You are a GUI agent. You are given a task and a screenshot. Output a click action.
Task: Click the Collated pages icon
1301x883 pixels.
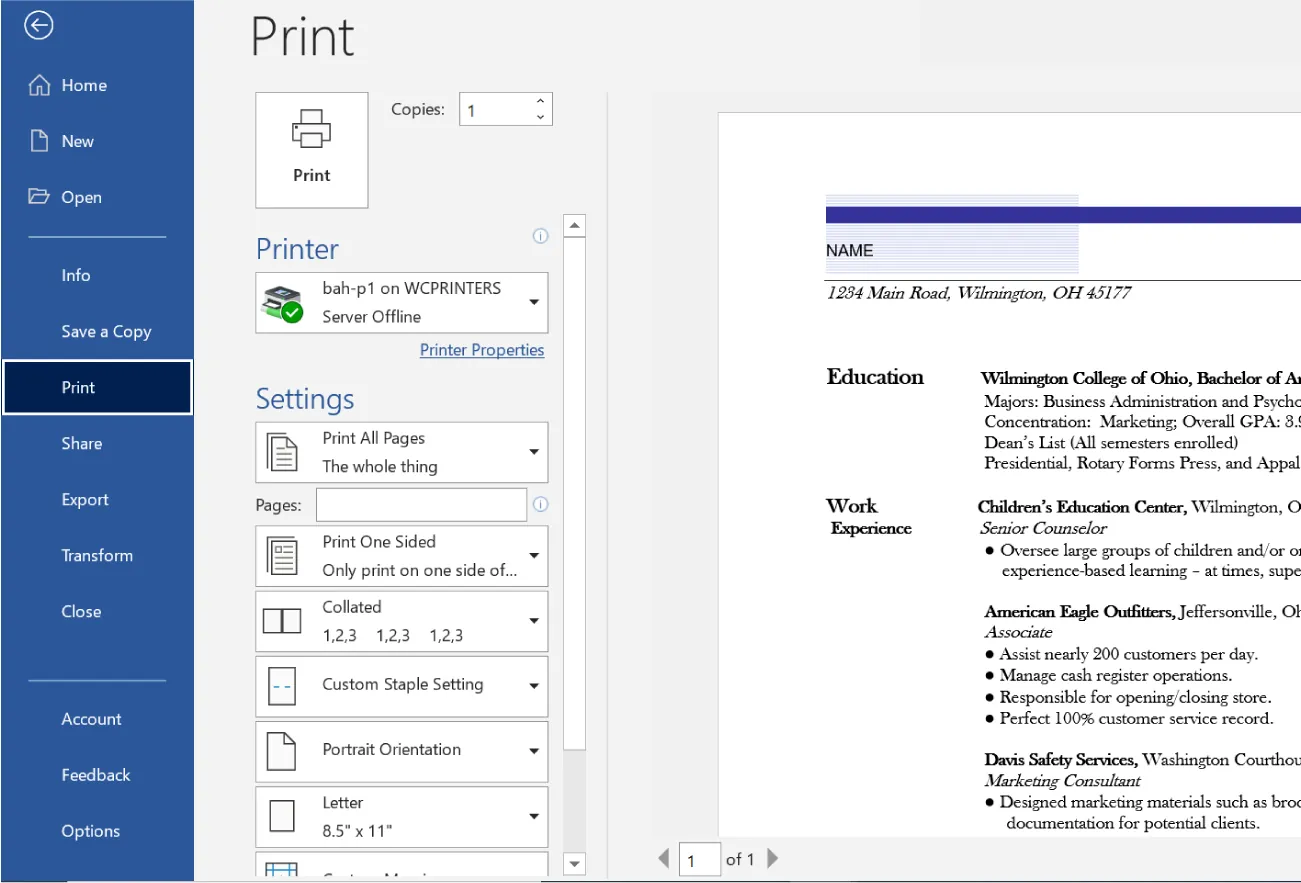(x=282, y=620)
